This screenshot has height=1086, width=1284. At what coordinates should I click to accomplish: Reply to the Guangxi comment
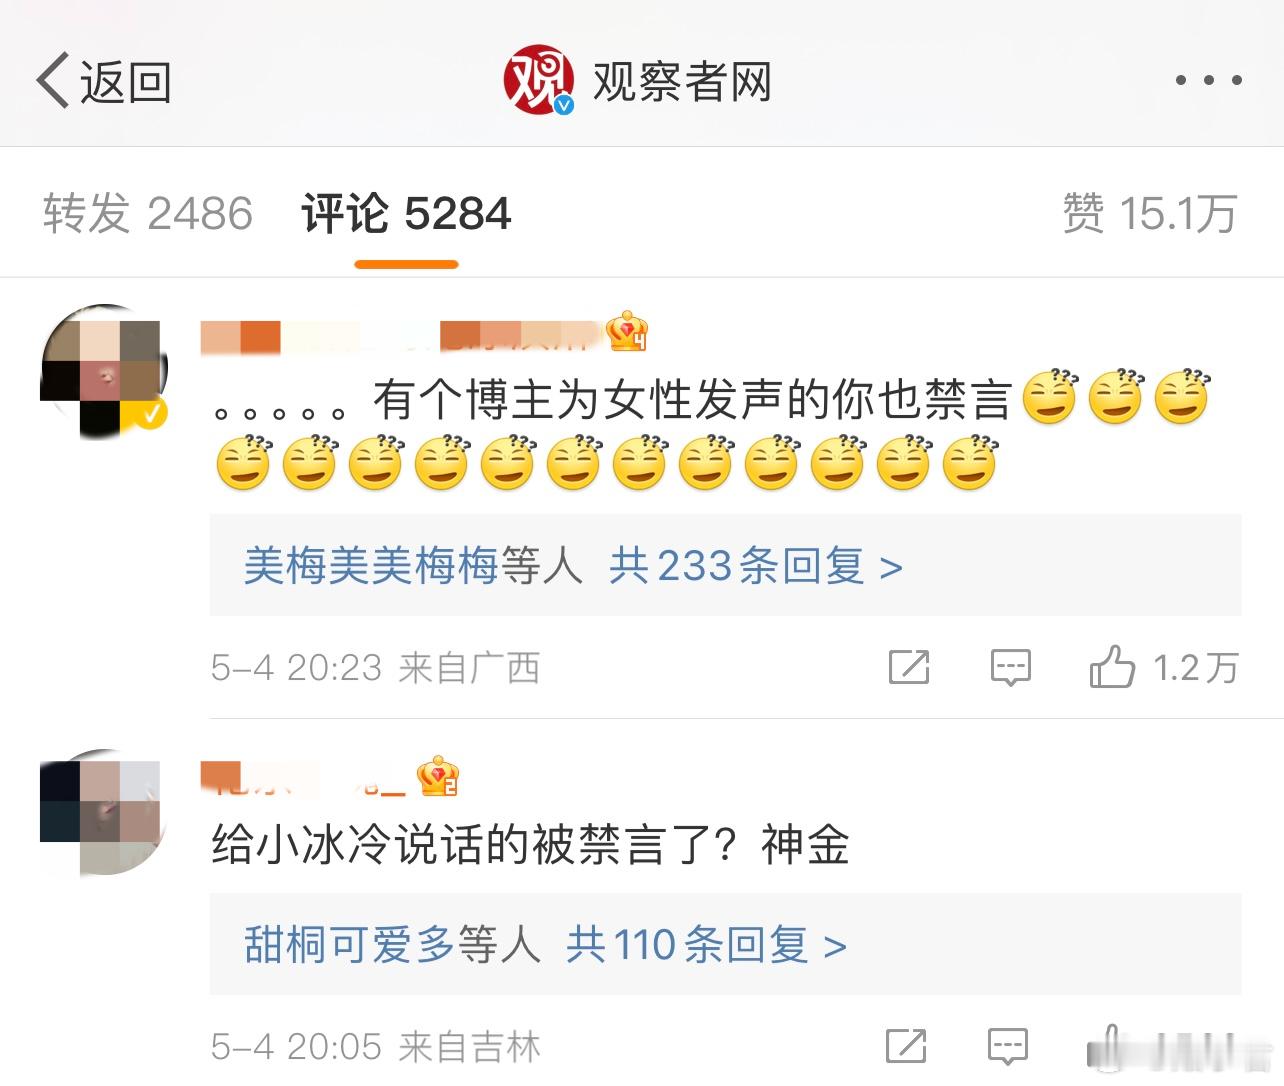(x=1010, y=667)
